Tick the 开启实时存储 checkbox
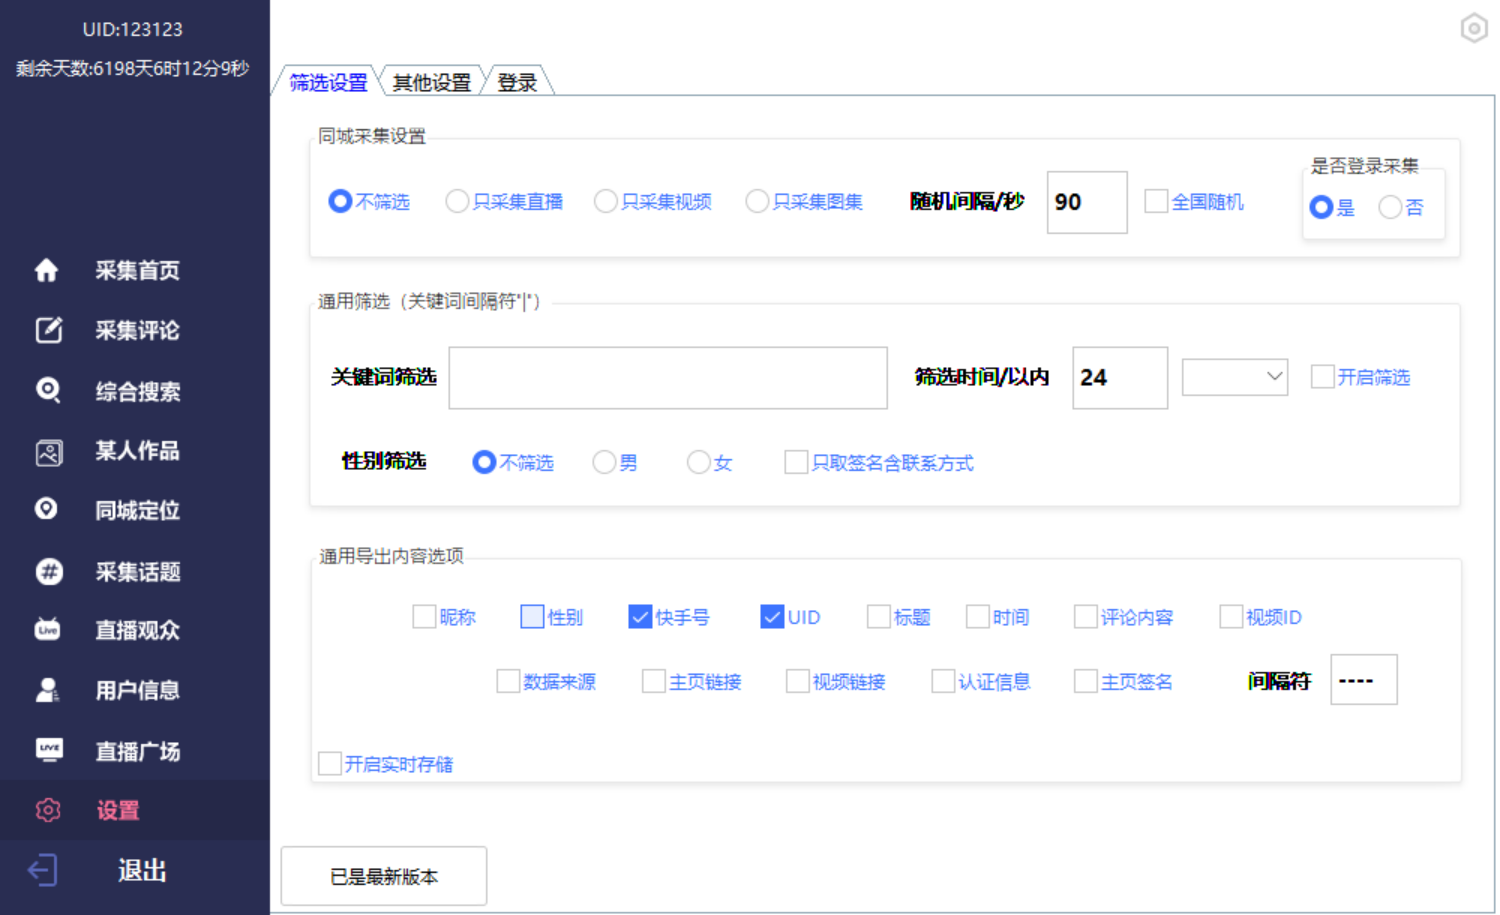The height and width of the screenshot is (915, 1500). tap(330, 764)
